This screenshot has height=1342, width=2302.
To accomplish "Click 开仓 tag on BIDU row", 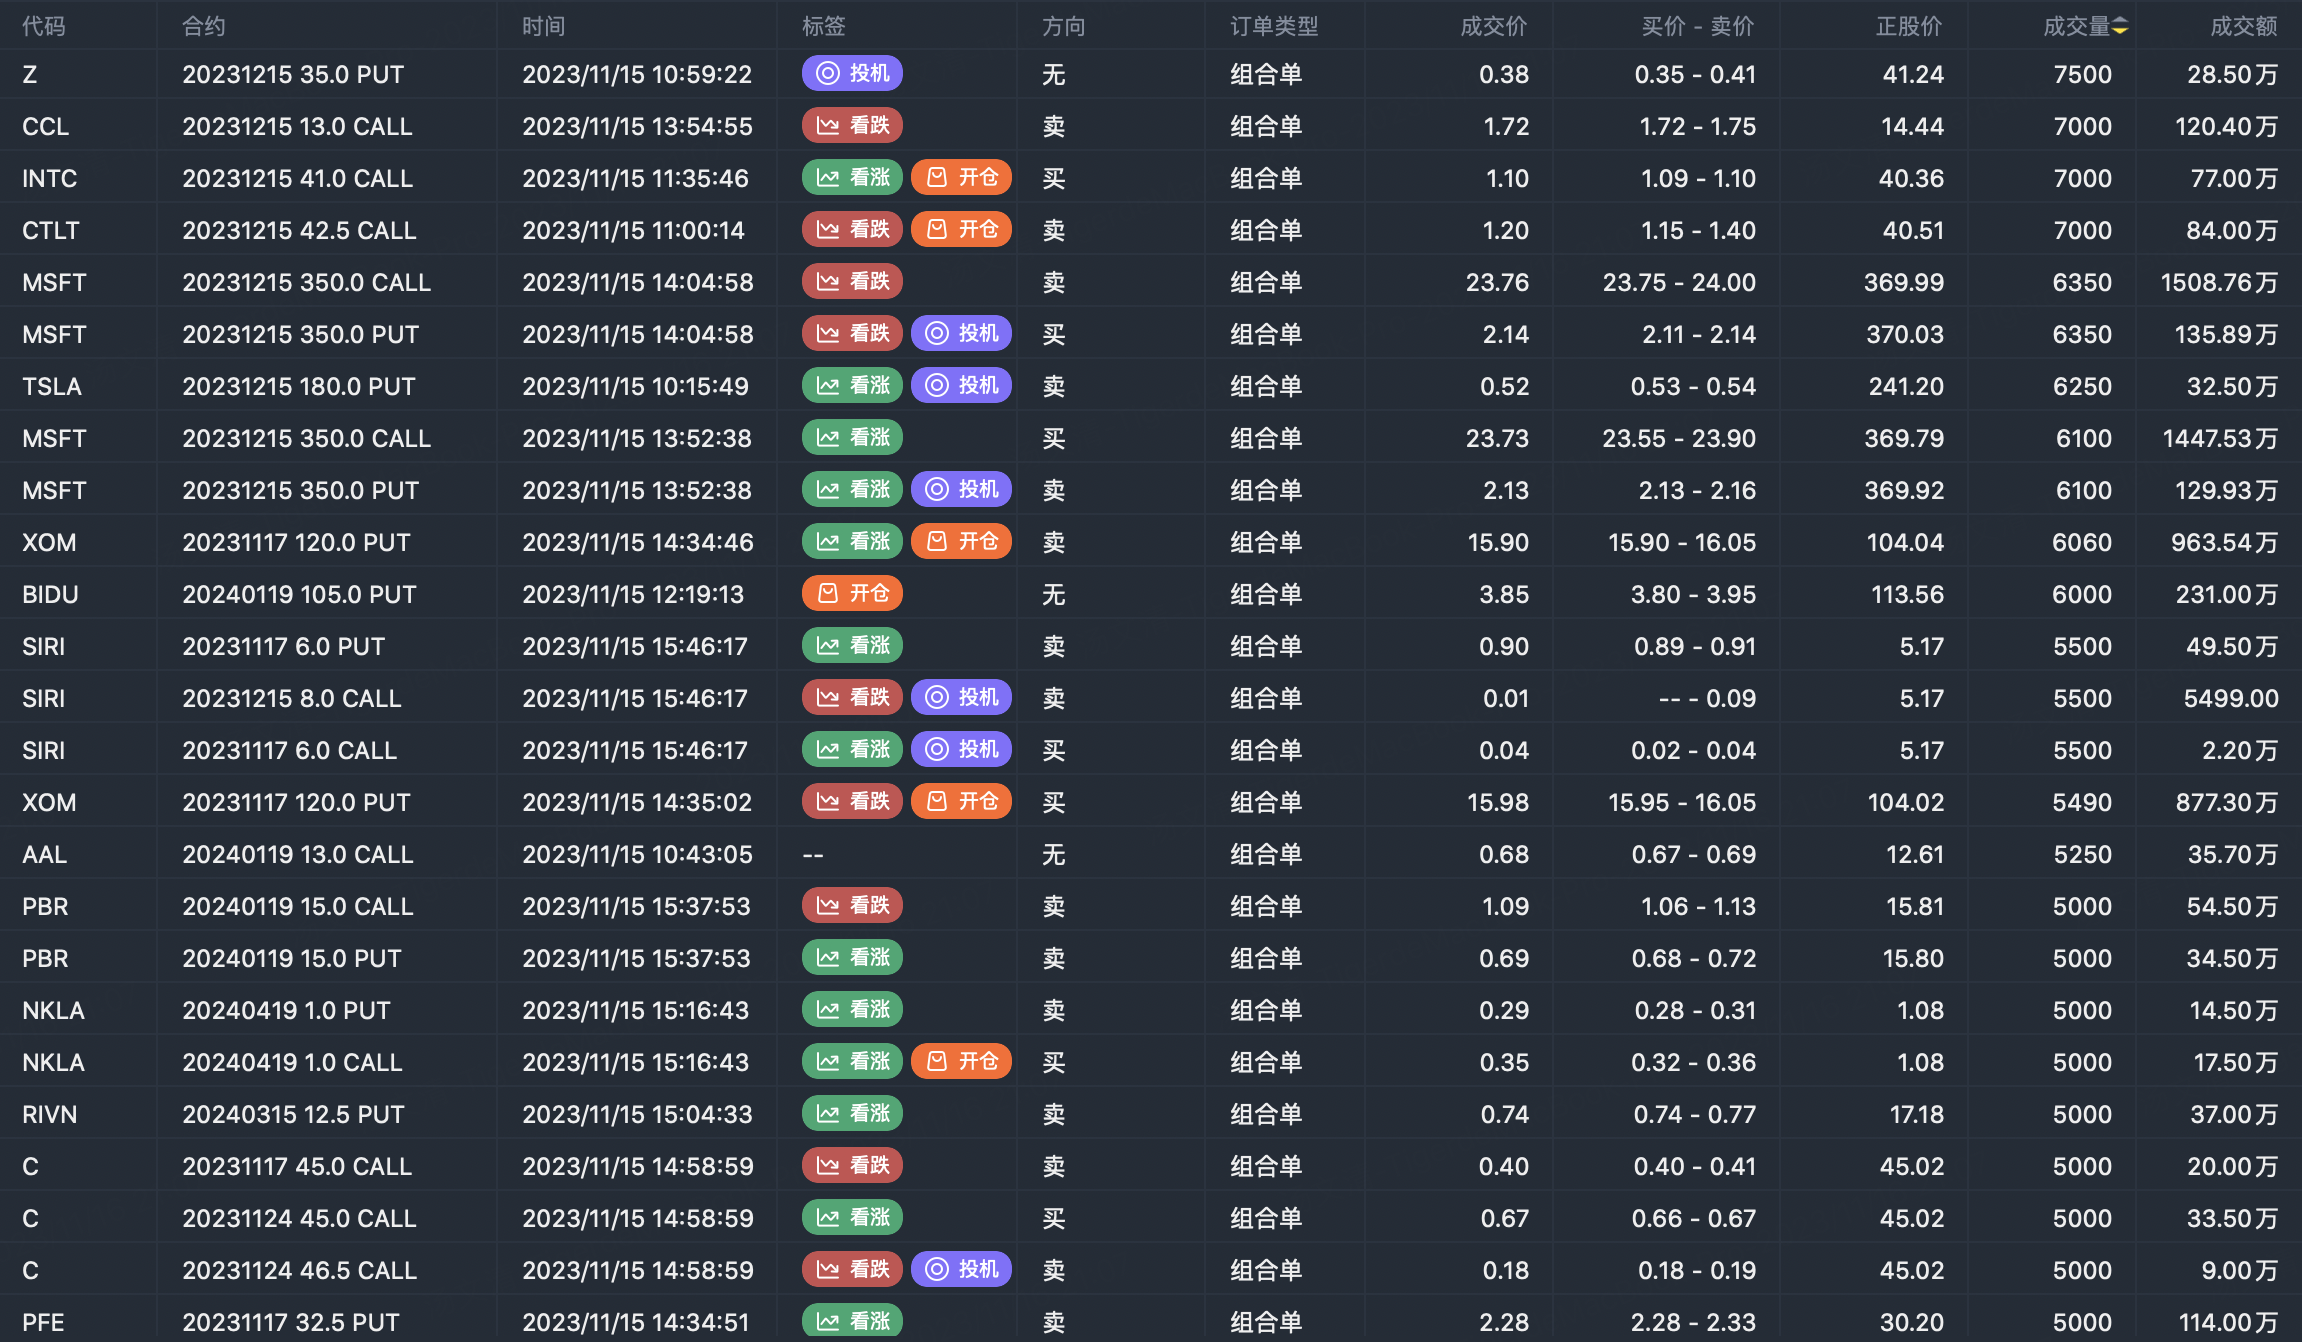I will coord(852,594).
